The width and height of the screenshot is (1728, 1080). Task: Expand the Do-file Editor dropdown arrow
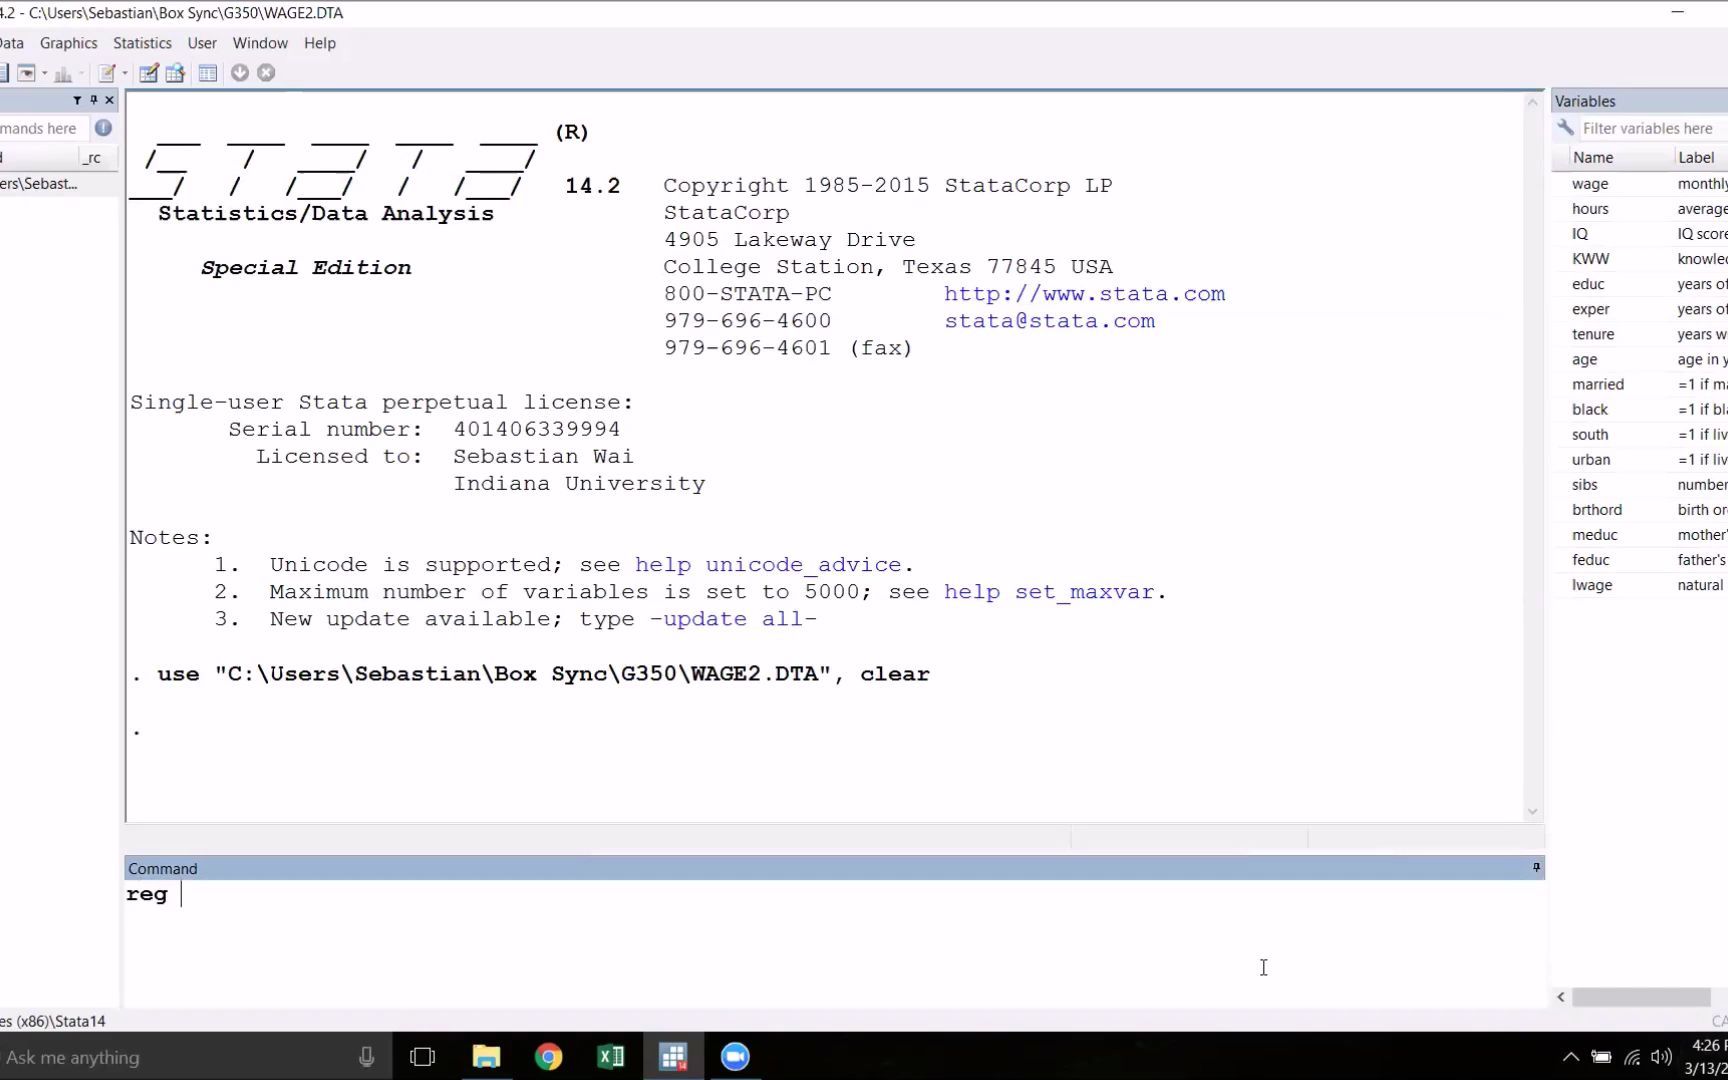tap(125, 73)
